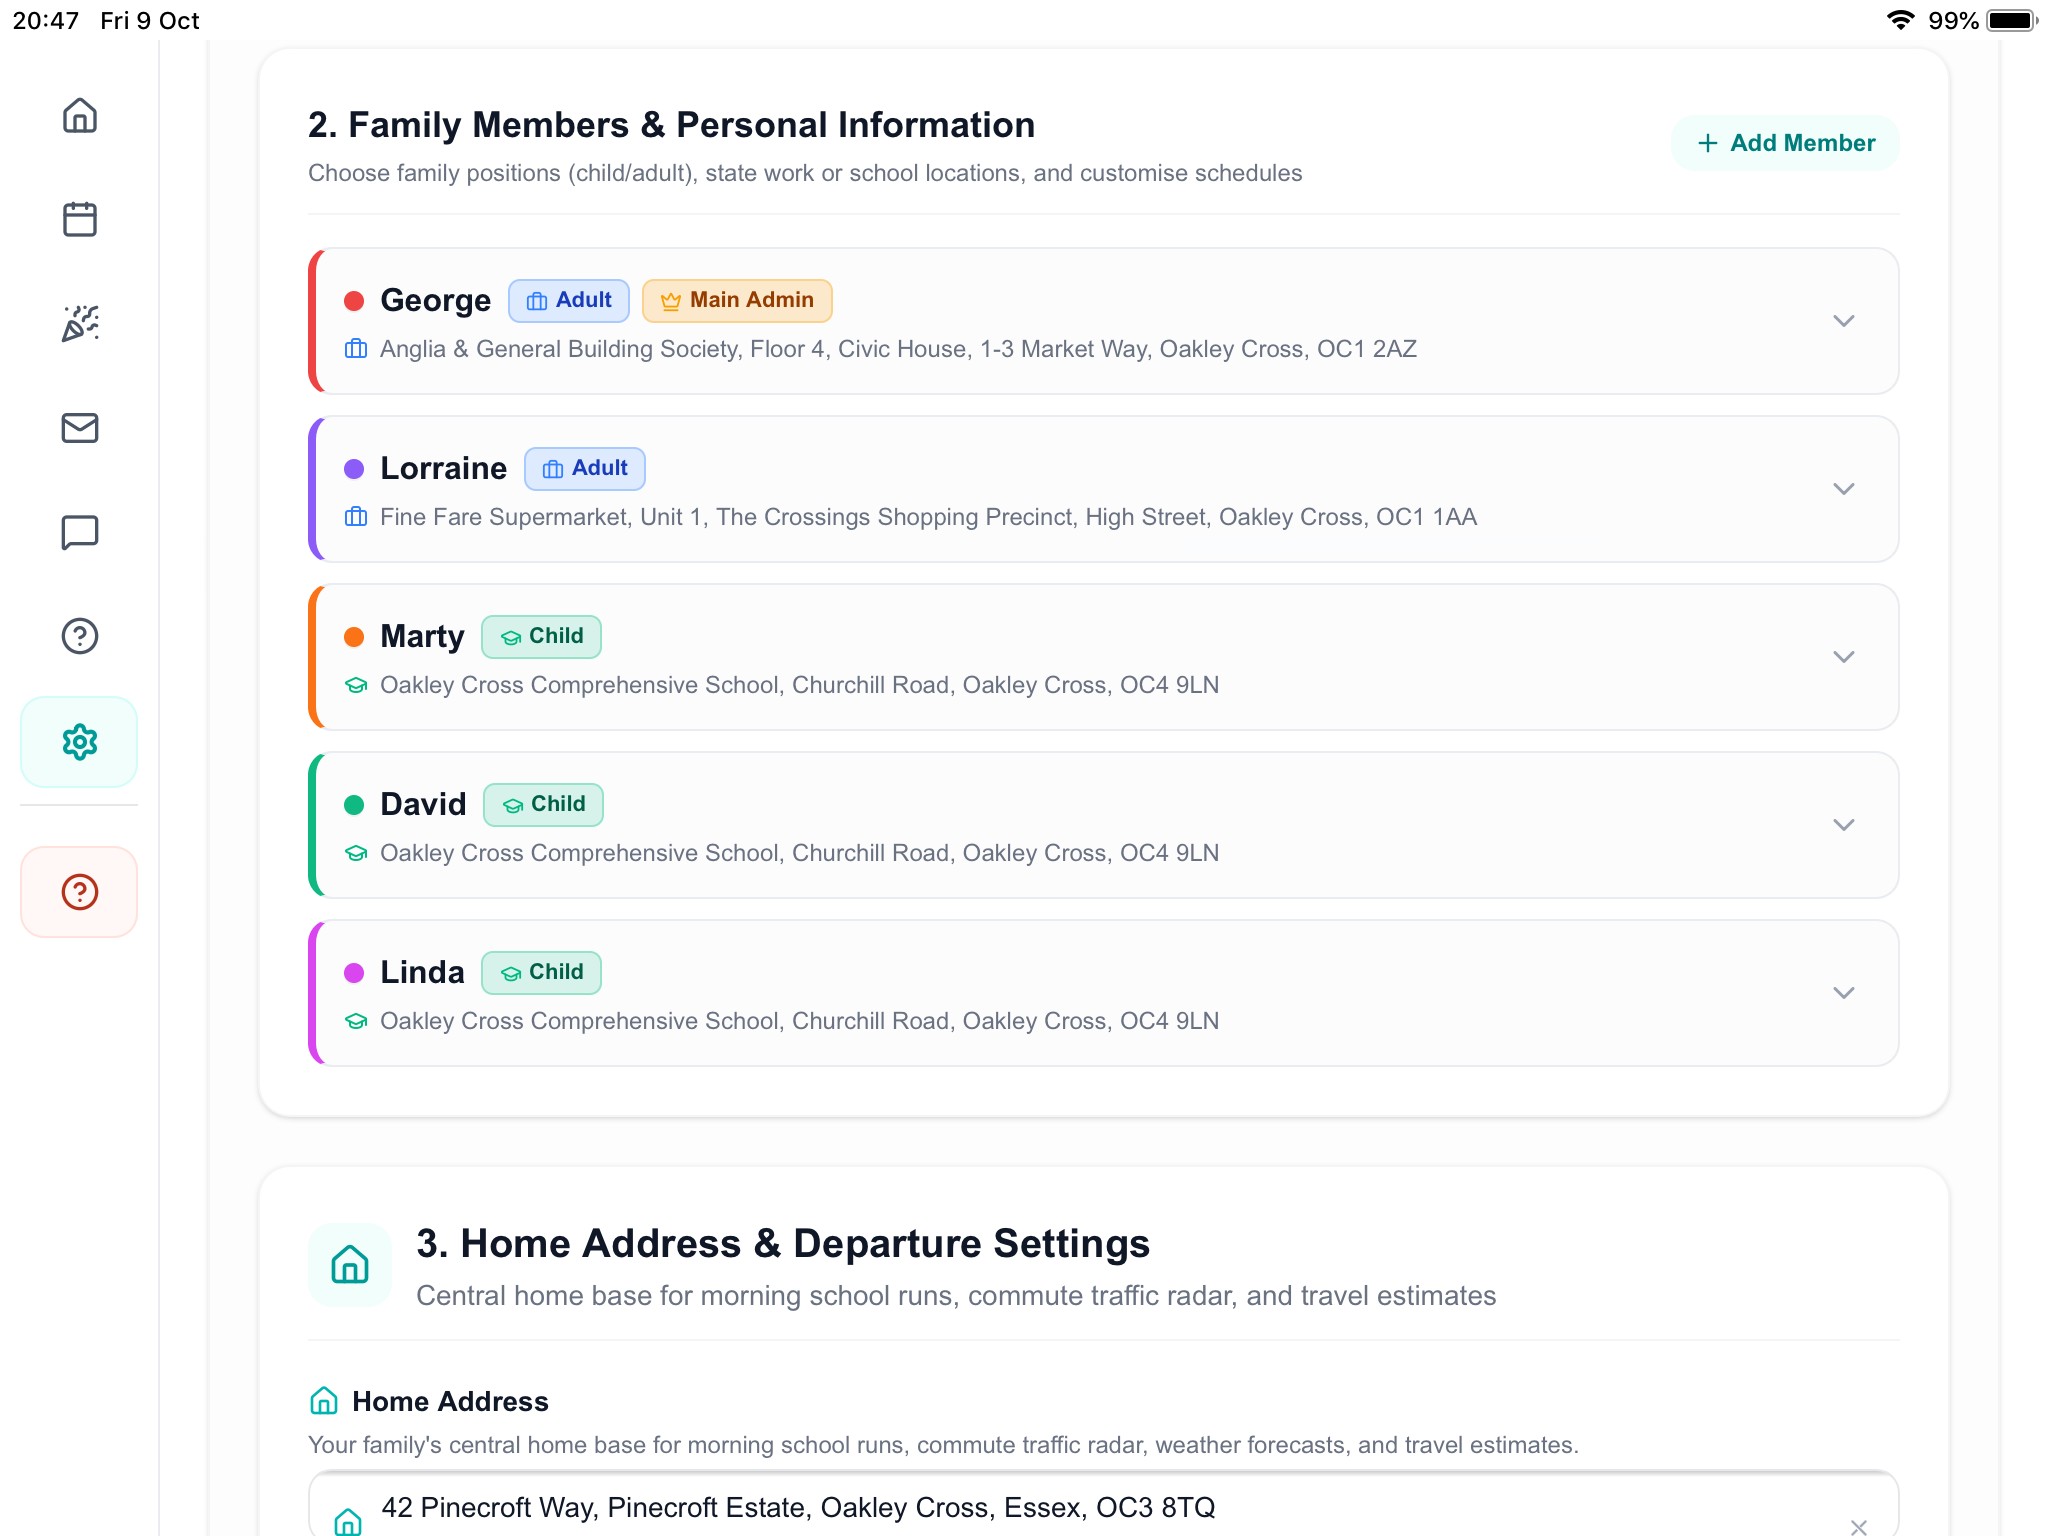Click the briefcase icon beside George's workplace
Screen dimensions: 2048x1536
356,349
